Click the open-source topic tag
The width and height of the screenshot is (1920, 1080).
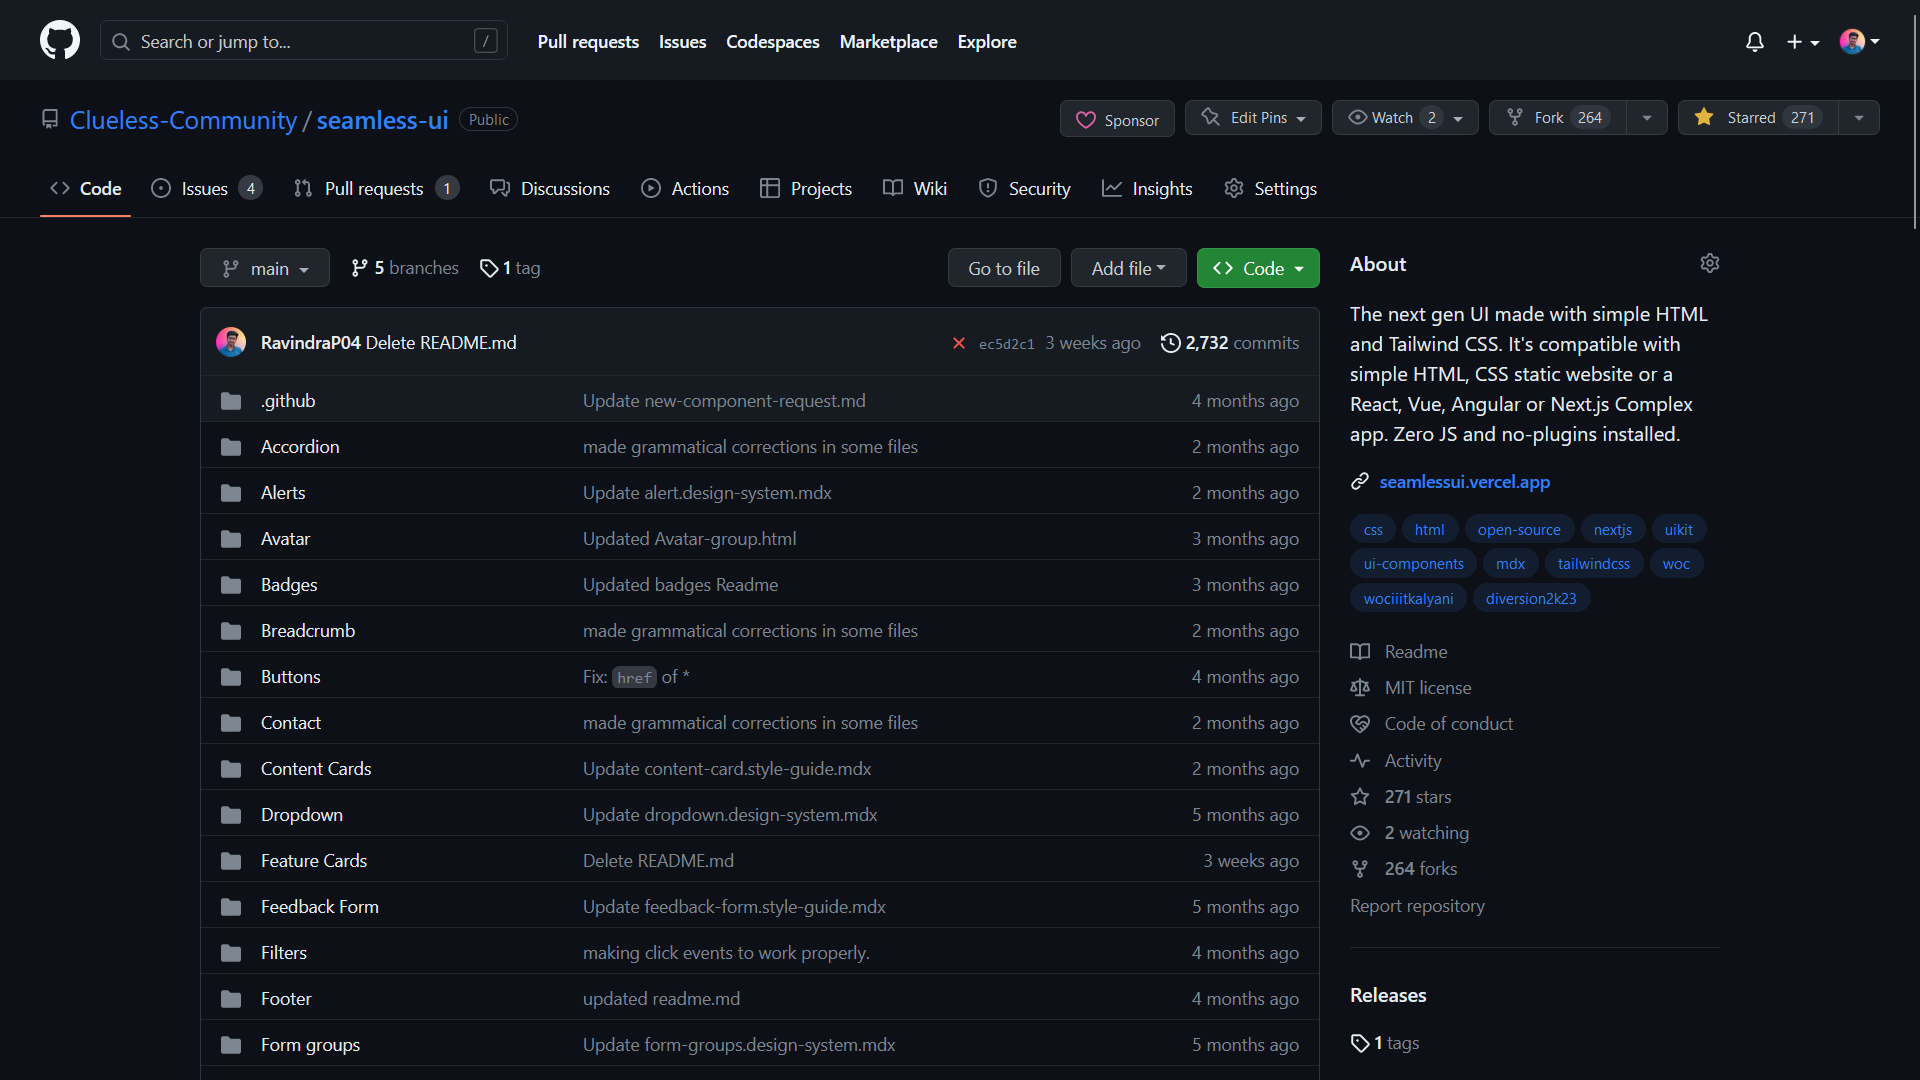(x=1519, y=530)
